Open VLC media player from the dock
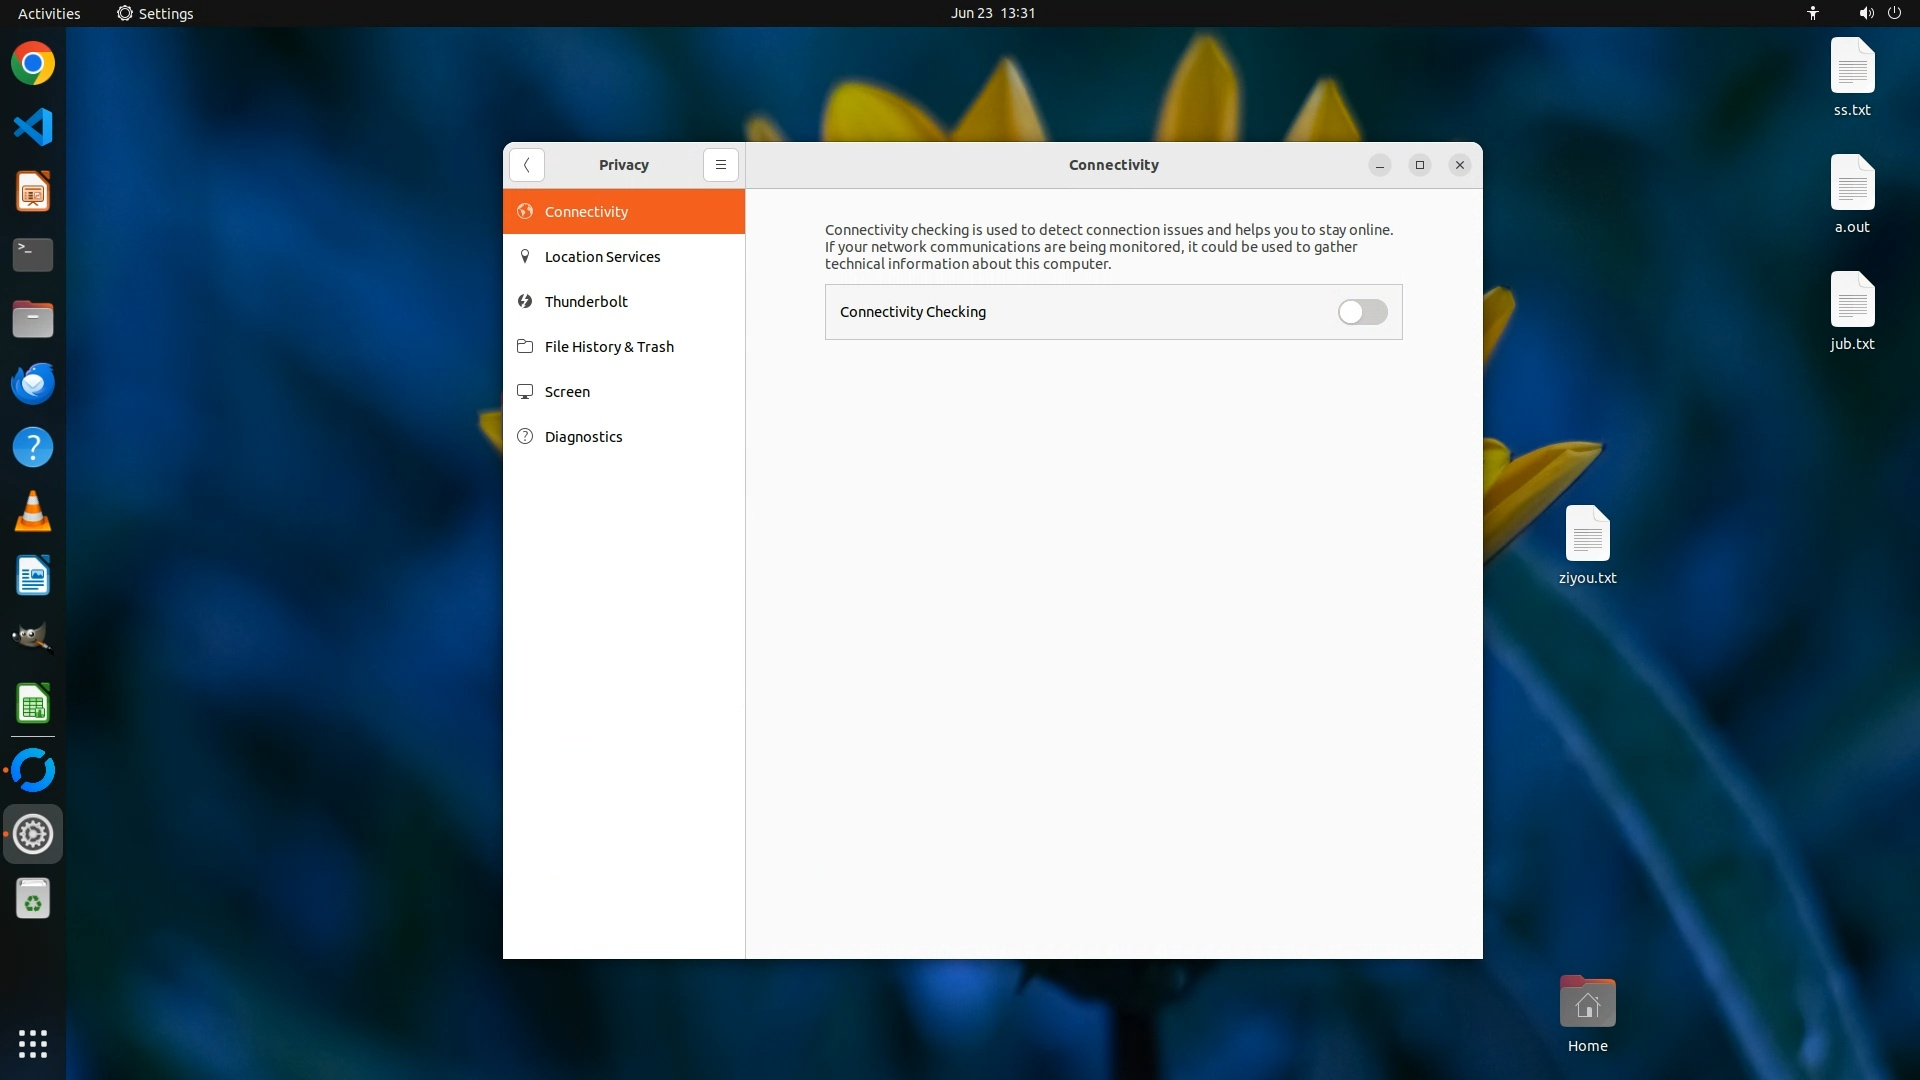The image size is (1920, 1080). (33, 511)
